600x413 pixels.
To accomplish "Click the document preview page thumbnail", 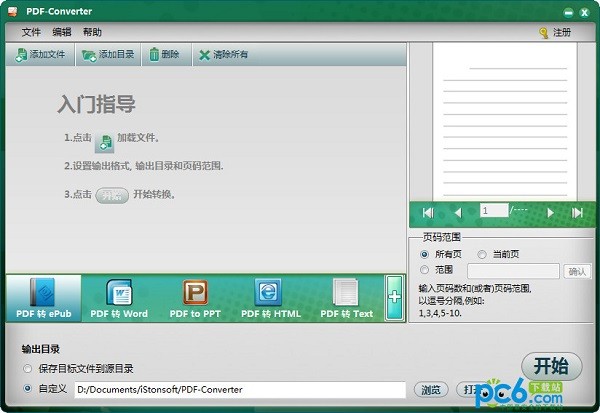I will tap(505, 121).
